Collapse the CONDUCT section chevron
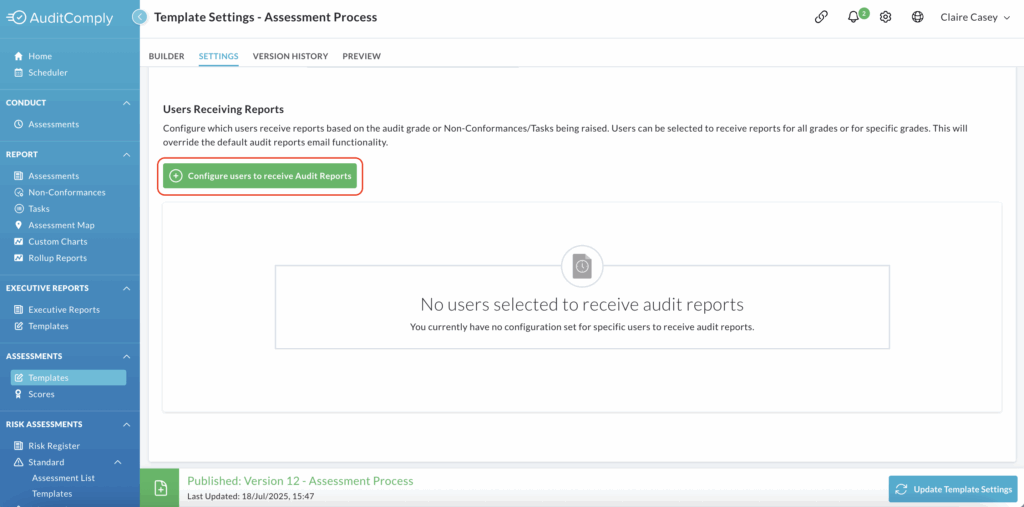The height and width of the screenshot is (507, 1024). (127, 103)
